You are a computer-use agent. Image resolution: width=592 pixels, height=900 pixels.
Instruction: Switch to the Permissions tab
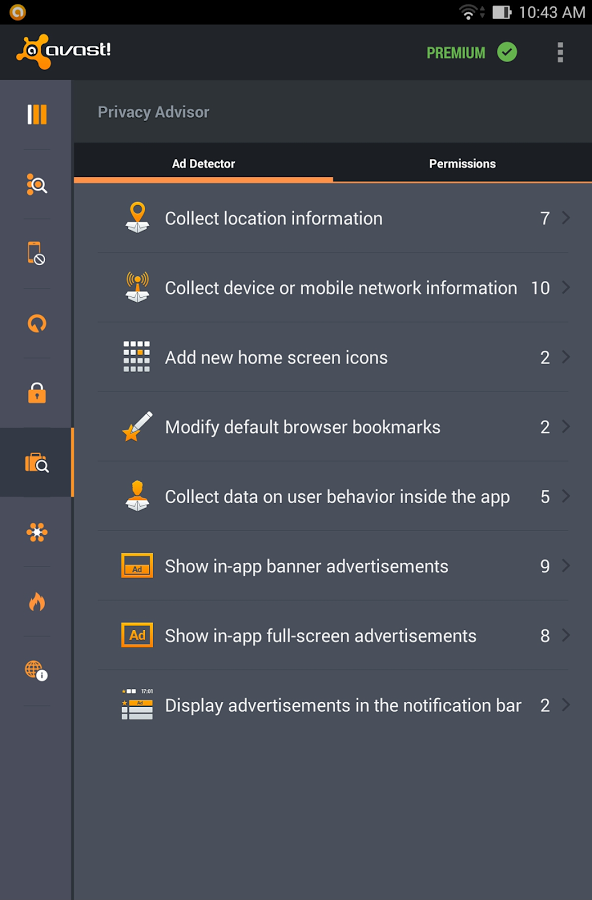(462, 164)
